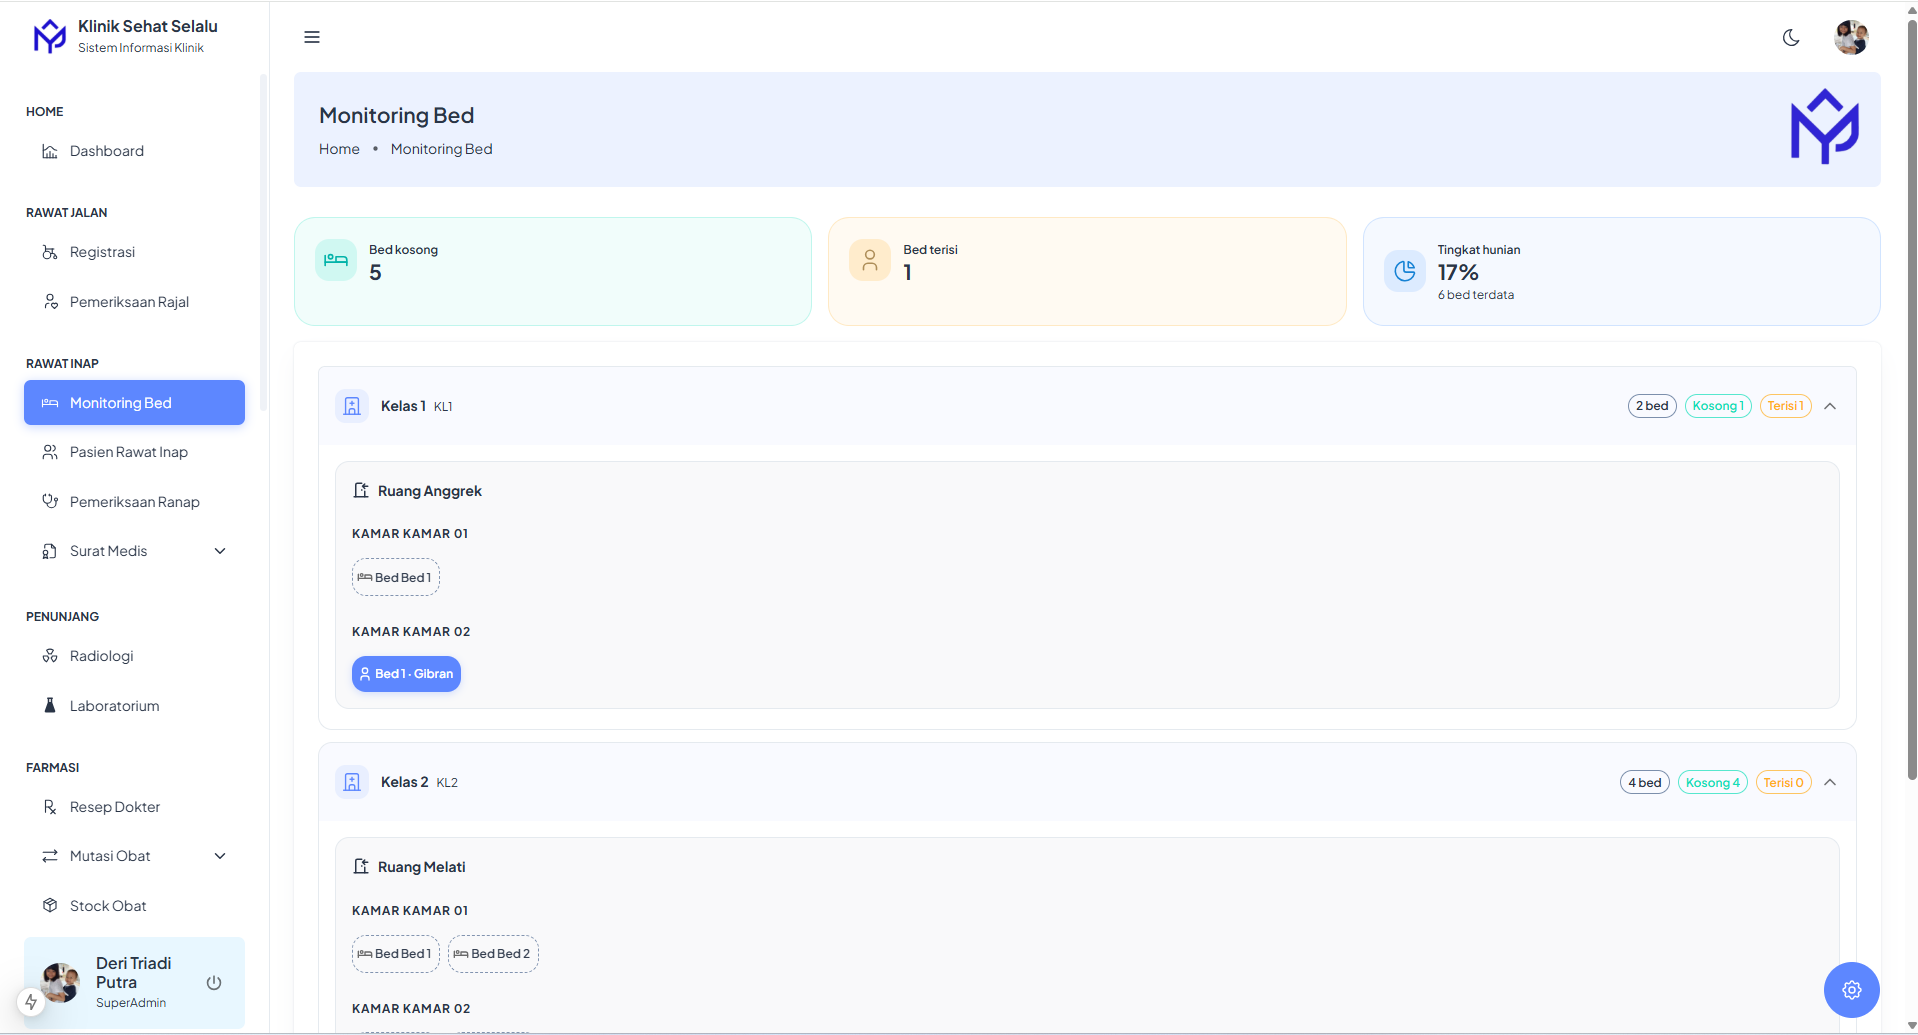Select Bed 2 in Melati Kamar 01

493,954
